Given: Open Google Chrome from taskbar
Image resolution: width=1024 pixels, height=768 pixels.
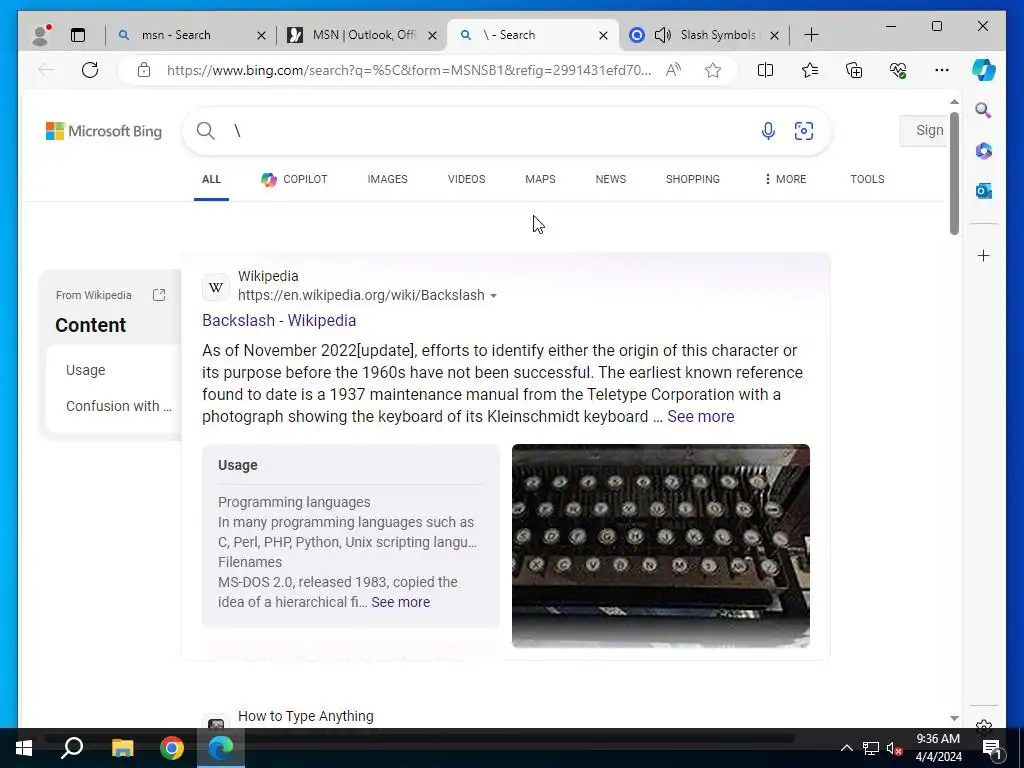Looking at the screenshot, I should coord(172,748).
